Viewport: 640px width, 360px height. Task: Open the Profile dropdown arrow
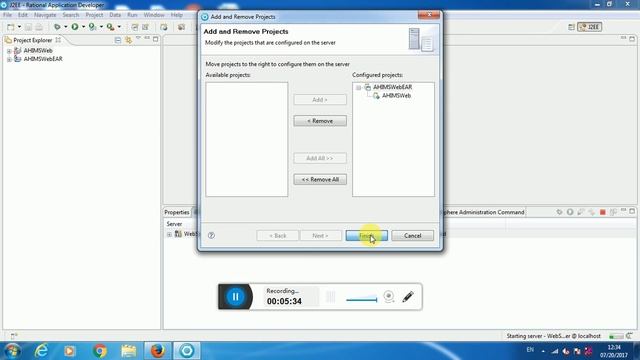click(x=101, y=27)
